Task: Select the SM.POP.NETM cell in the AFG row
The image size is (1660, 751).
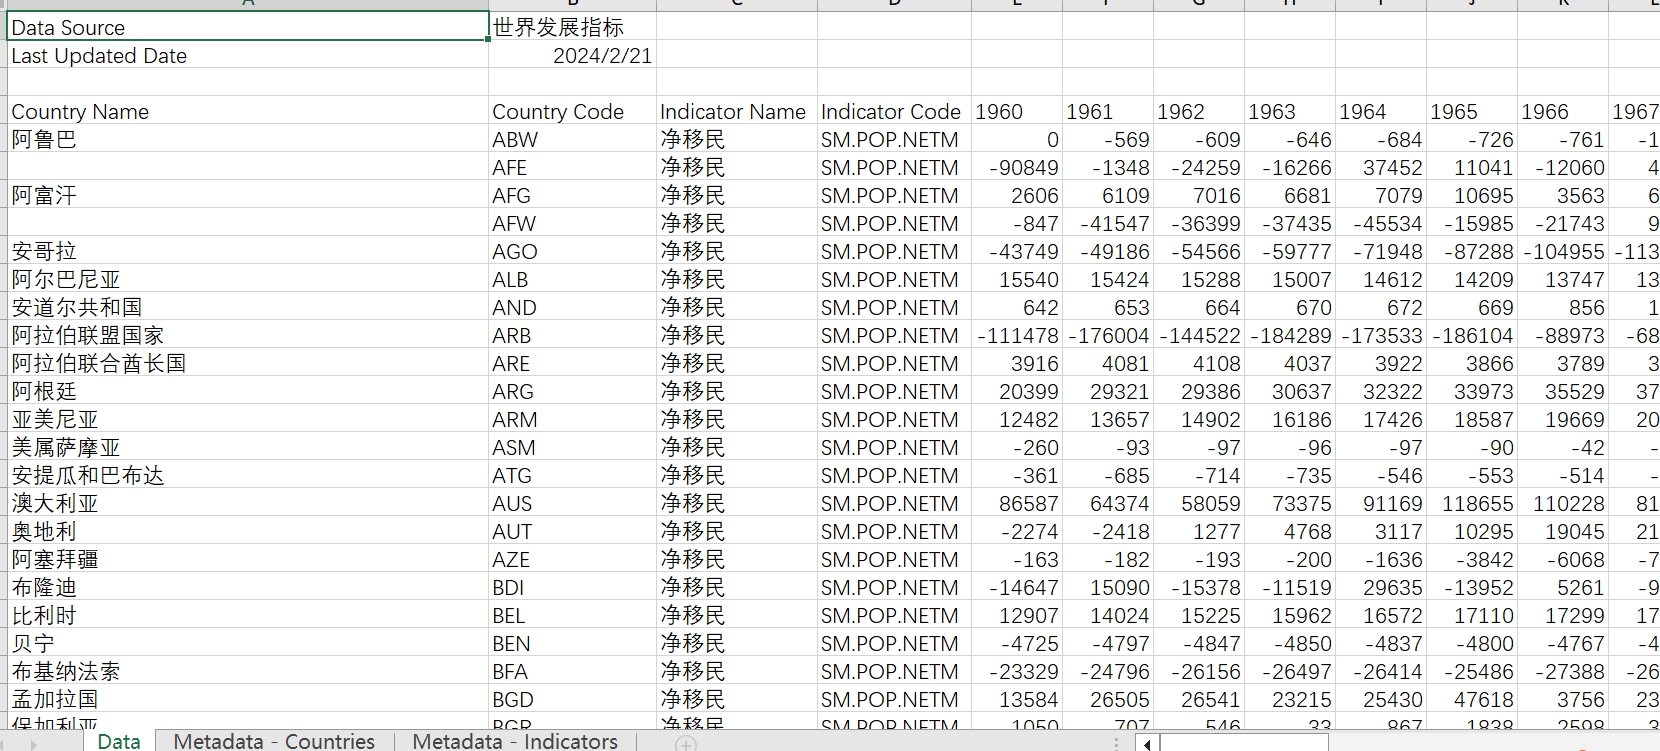Action: (894, 195)
